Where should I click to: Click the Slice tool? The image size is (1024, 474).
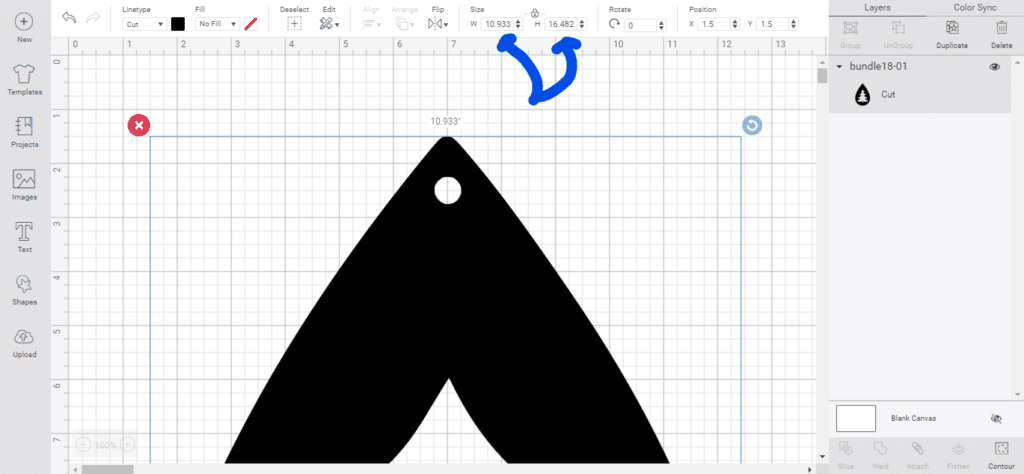pyautogui.click(x=846, y=449)
